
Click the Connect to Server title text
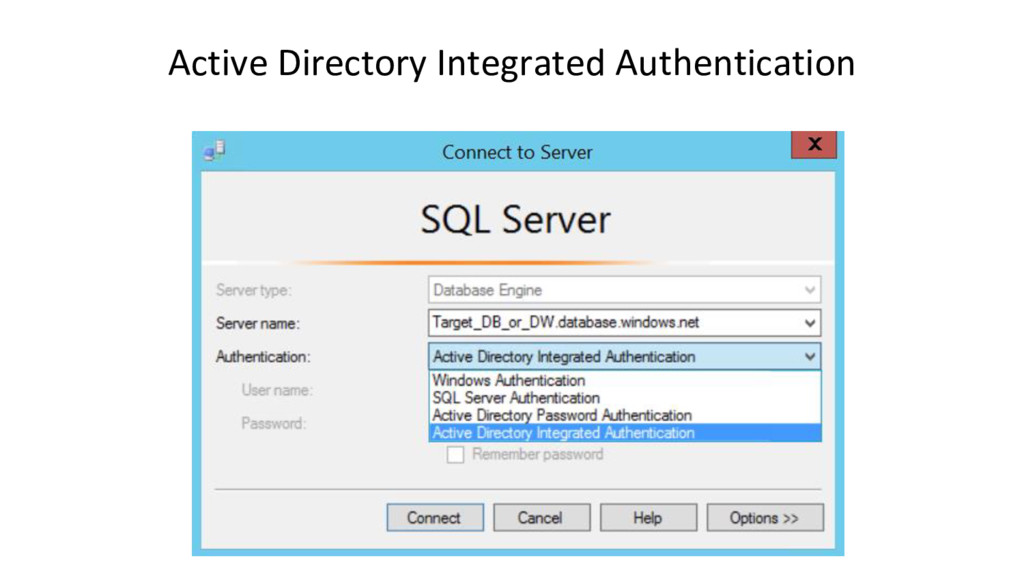pyautogui.click(x=517, y=152)
